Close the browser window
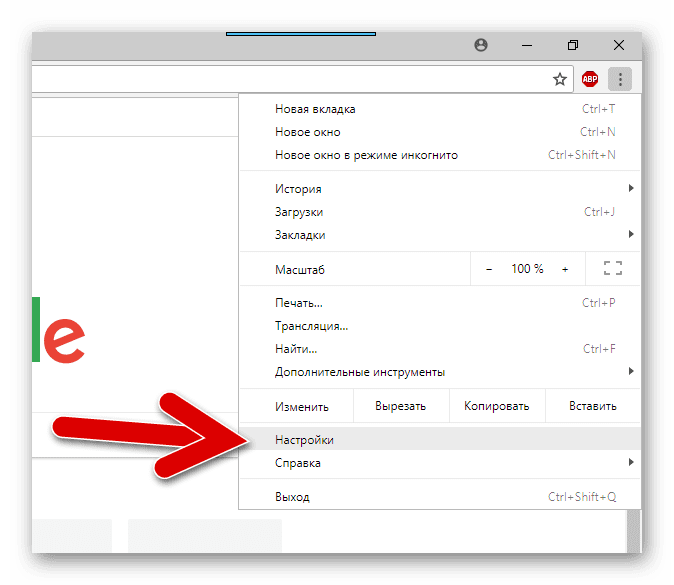This screenshot has width=674, height=585. point(619,45)
